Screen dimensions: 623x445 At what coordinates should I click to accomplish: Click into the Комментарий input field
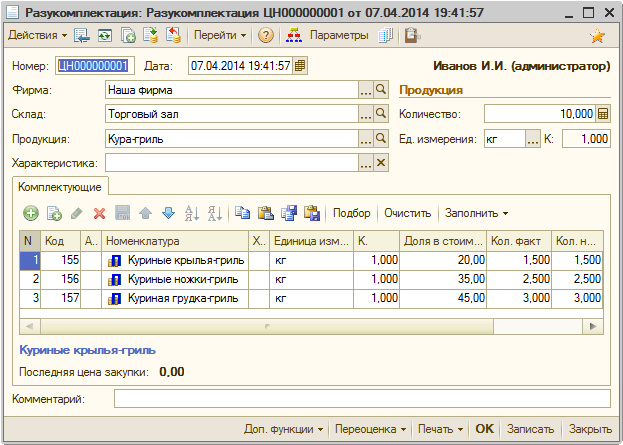(x=361, y=400)
